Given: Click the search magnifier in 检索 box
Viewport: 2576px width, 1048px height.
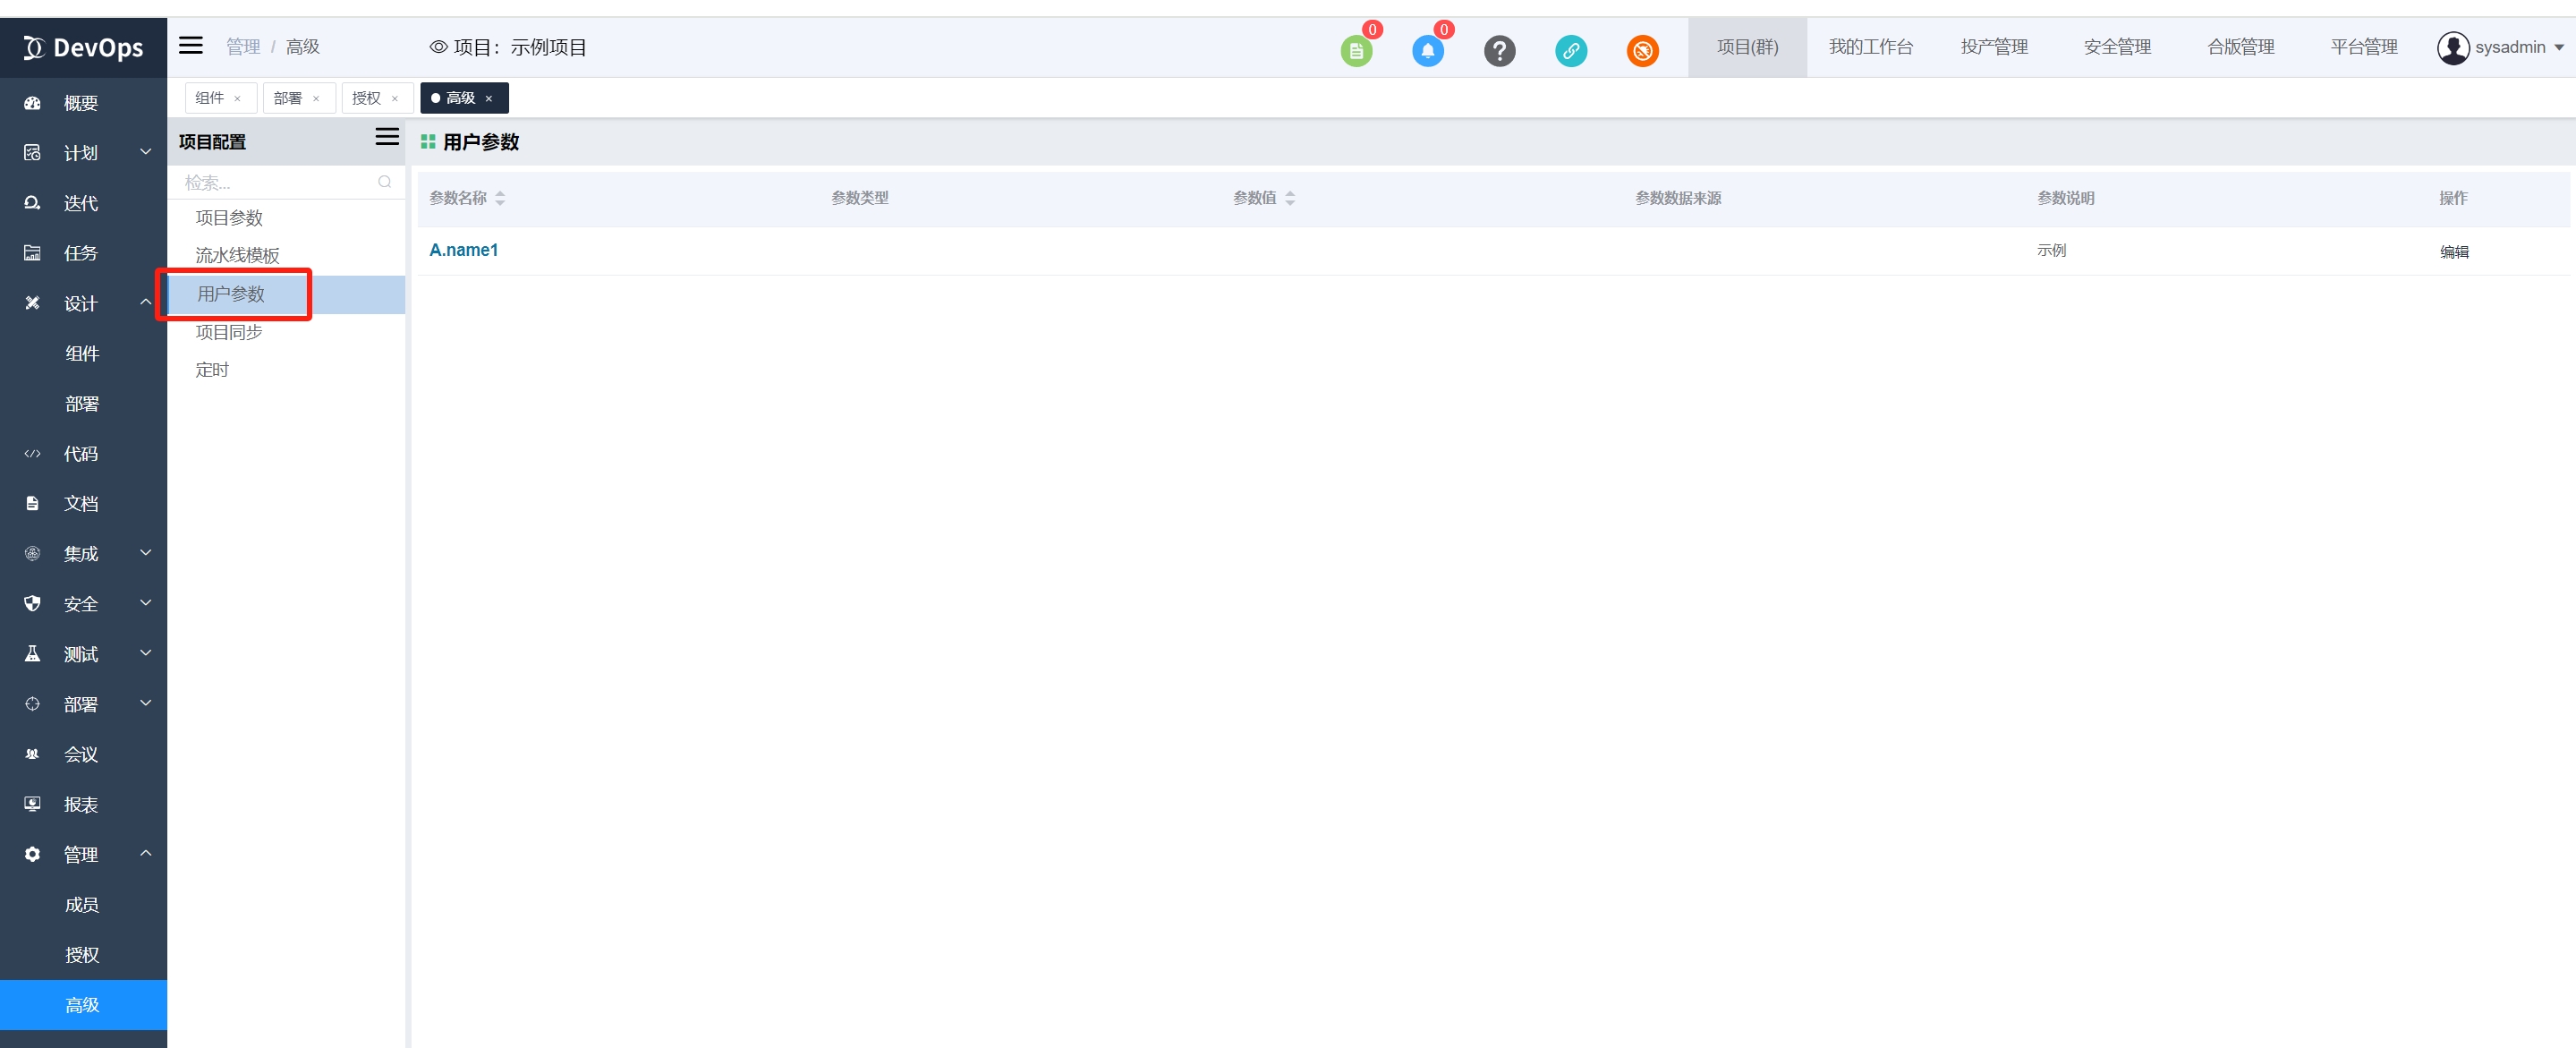Looking at the screenshot, I should tap(384, 182).
